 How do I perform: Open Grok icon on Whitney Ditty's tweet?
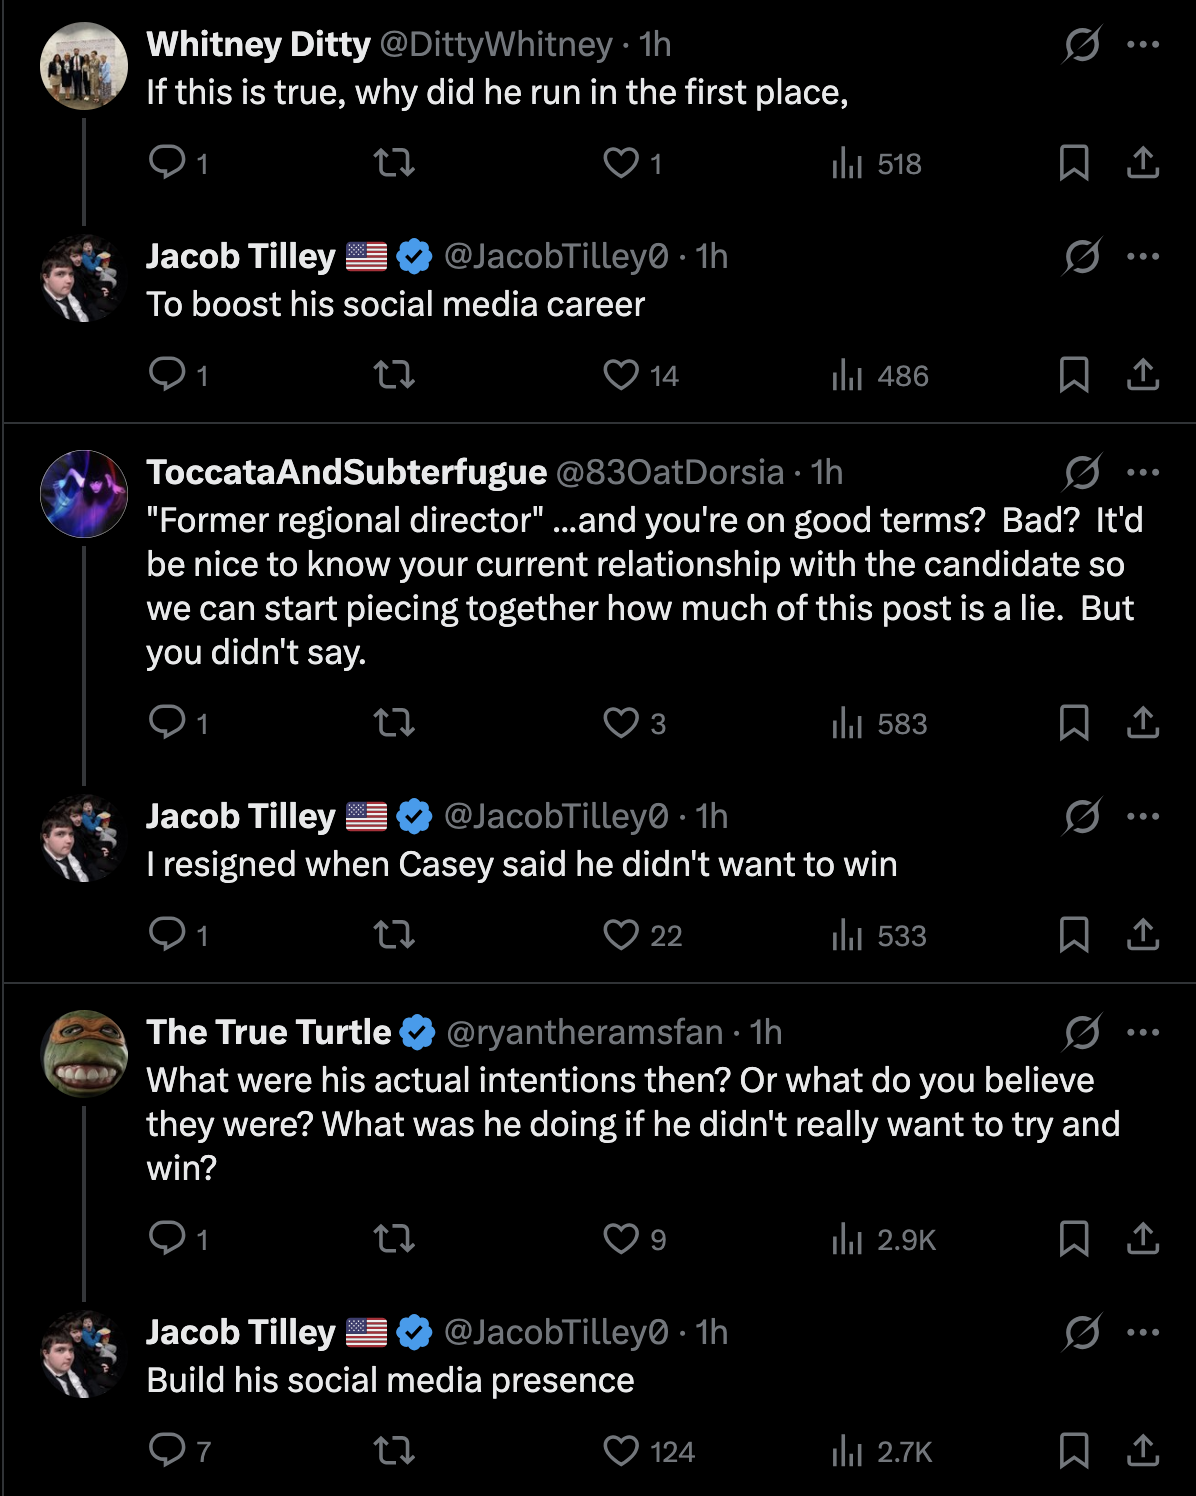click(x=1082, y=44)
